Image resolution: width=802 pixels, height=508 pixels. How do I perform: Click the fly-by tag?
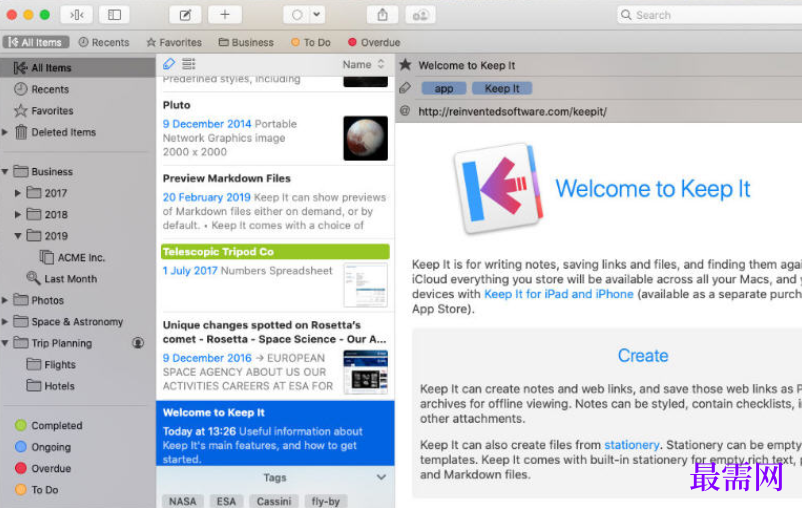point(326,501)
